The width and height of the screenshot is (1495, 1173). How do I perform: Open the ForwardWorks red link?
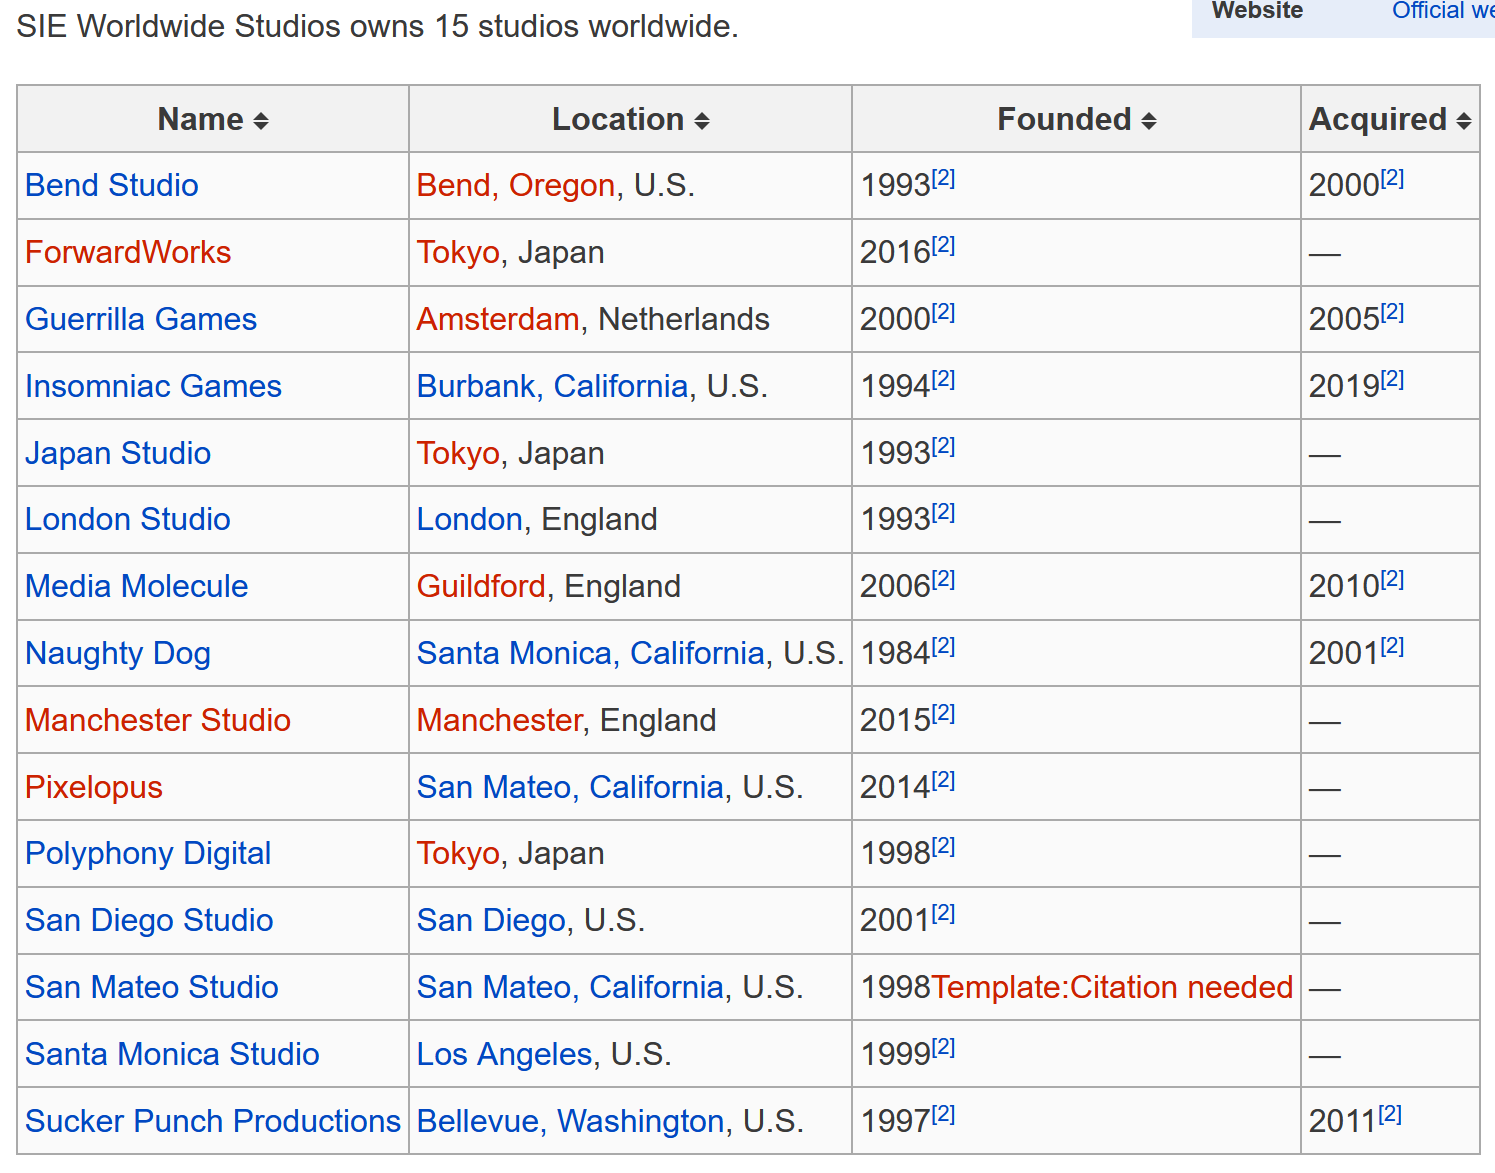tap(128, 252)
